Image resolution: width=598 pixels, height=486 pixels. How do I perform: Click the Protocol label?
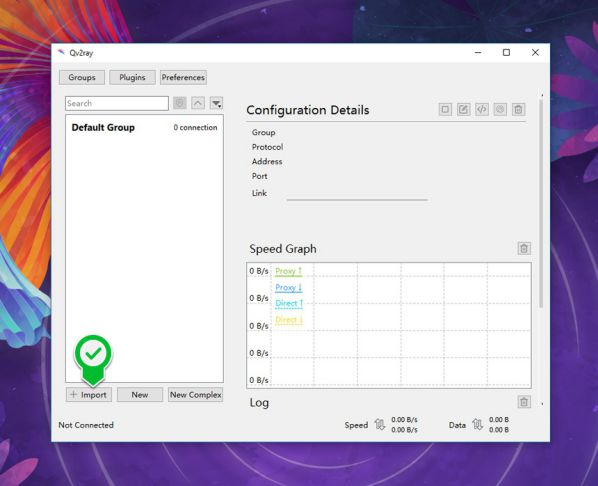point(267,147)
